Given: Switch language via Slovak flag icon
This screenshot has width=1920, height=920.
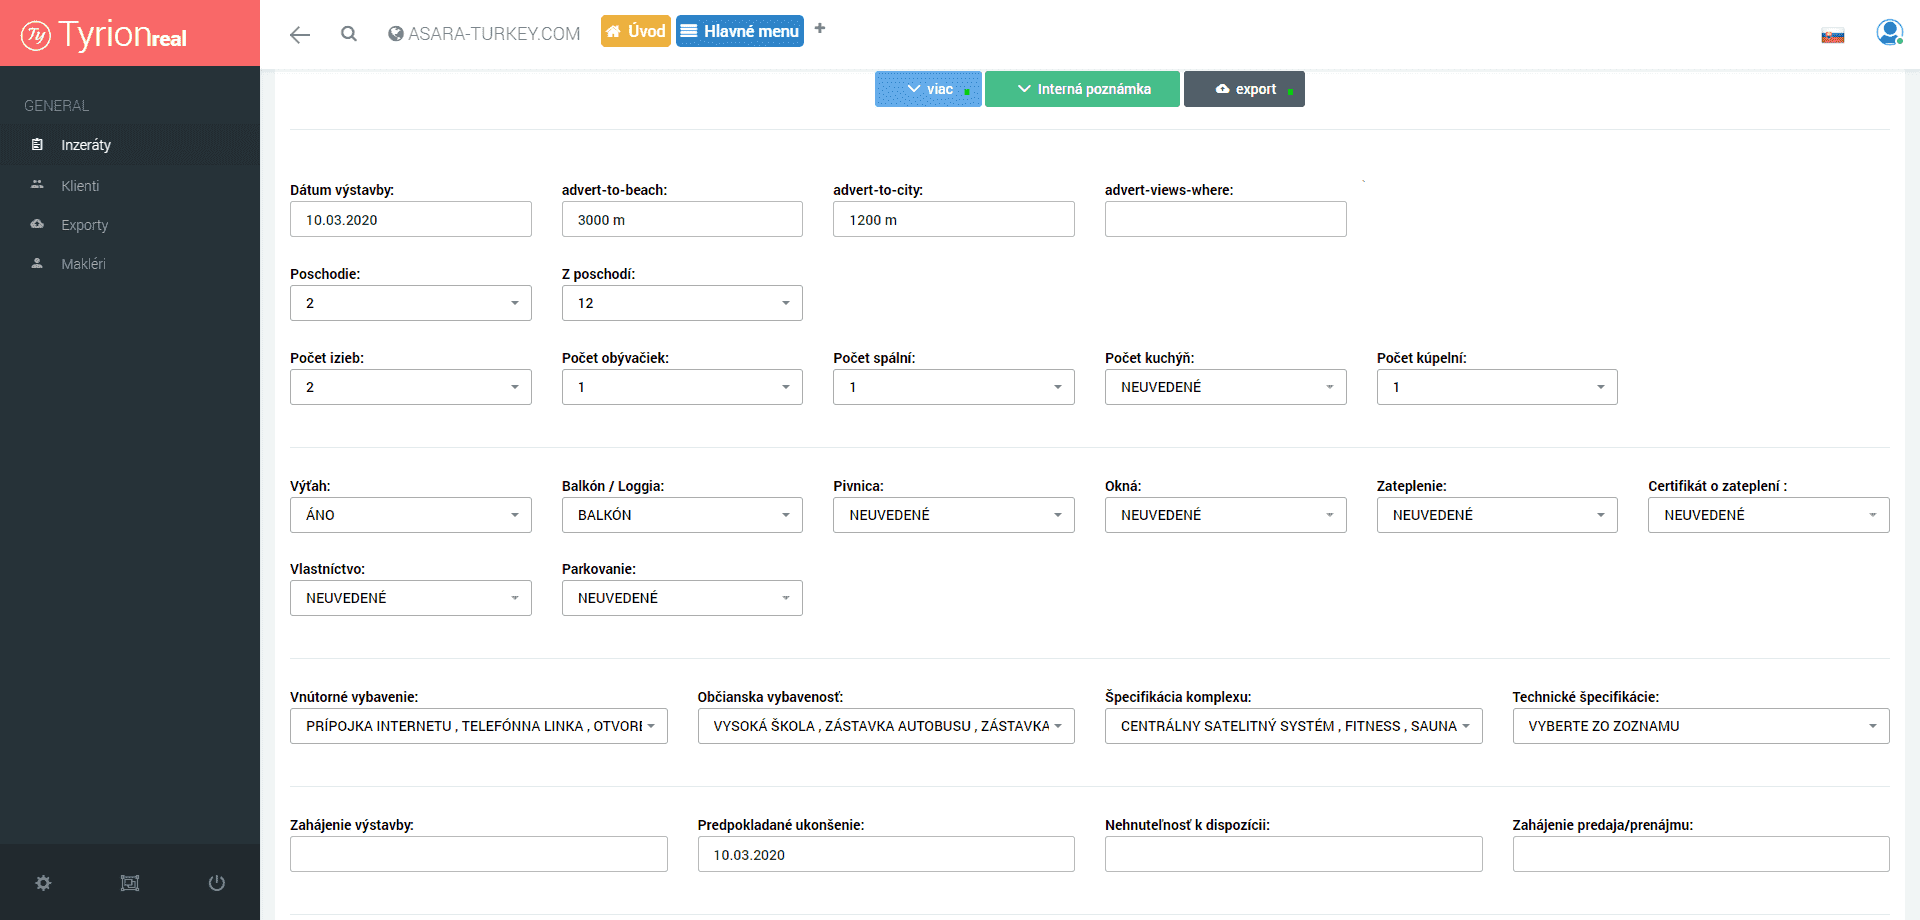Looking at the screenshot, I should 1832,37.
